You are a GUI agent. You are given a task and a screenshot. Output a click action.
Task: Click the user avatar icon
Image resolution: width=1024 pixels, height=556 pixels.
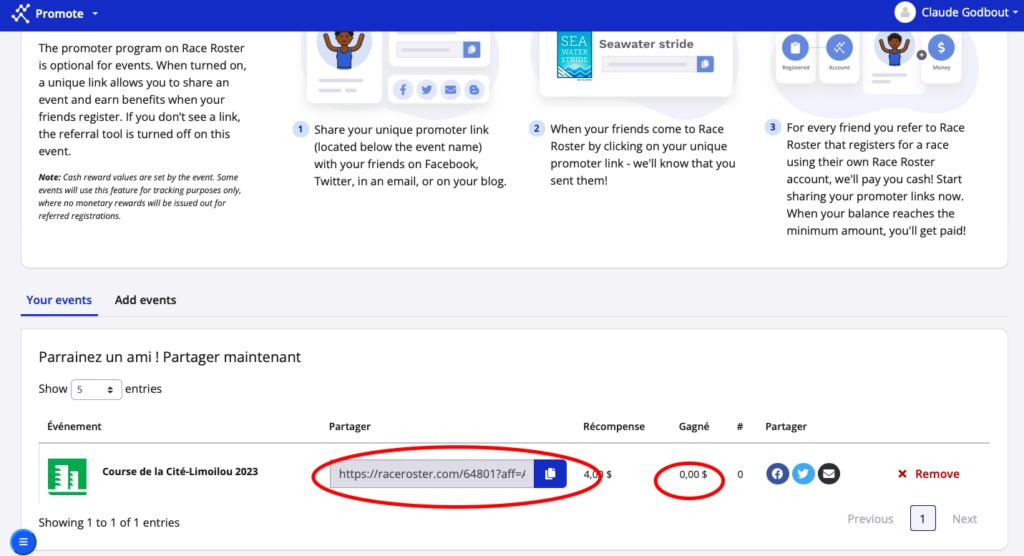tap(904, 12)
